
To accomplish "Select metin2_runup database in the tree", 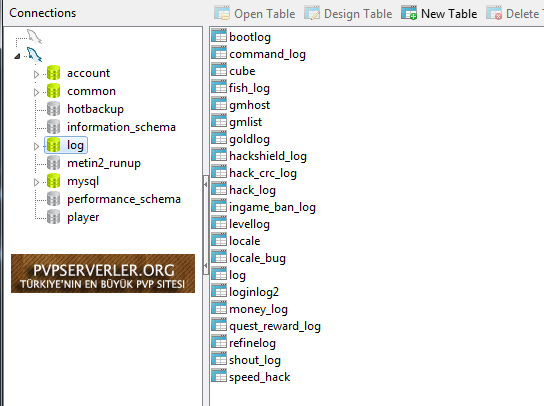I will tap(104, 163).
